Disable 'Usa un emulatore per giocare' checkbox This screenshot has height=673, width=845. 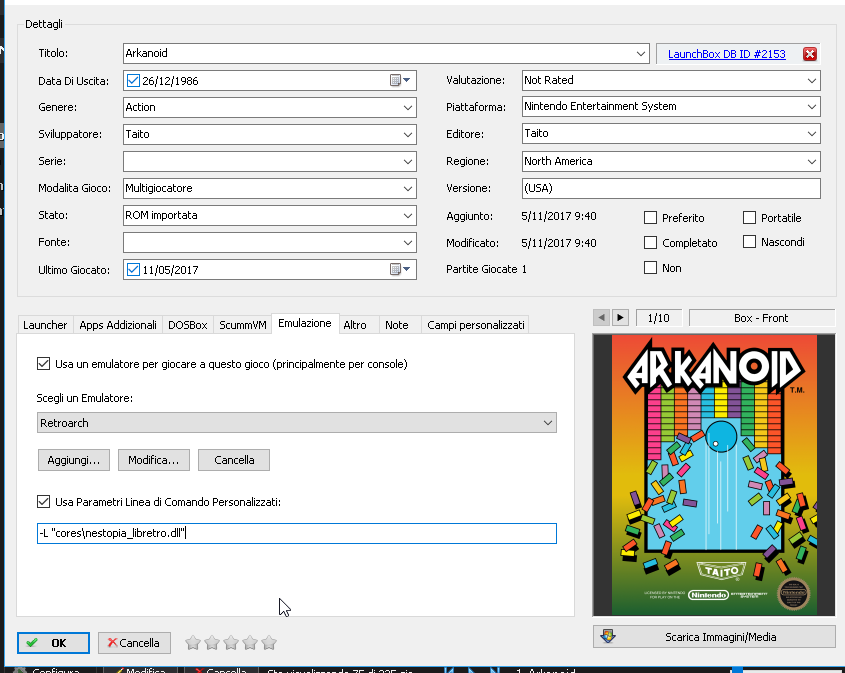44,364
